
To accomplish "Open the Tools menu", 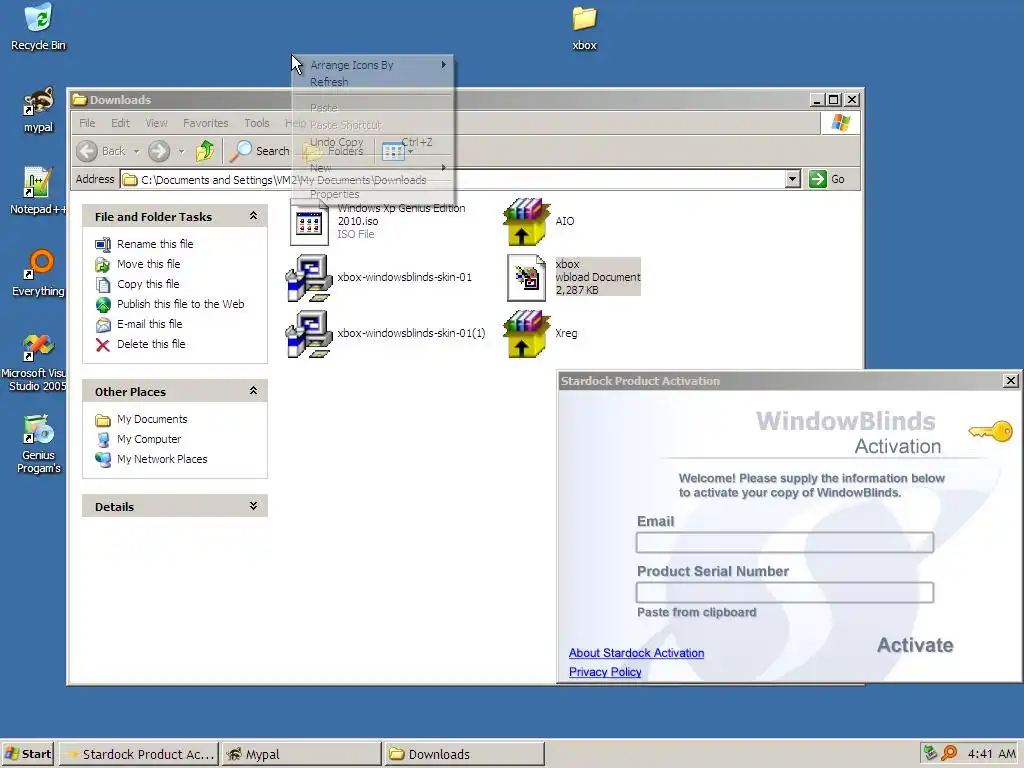I will (x=257, y=123).
